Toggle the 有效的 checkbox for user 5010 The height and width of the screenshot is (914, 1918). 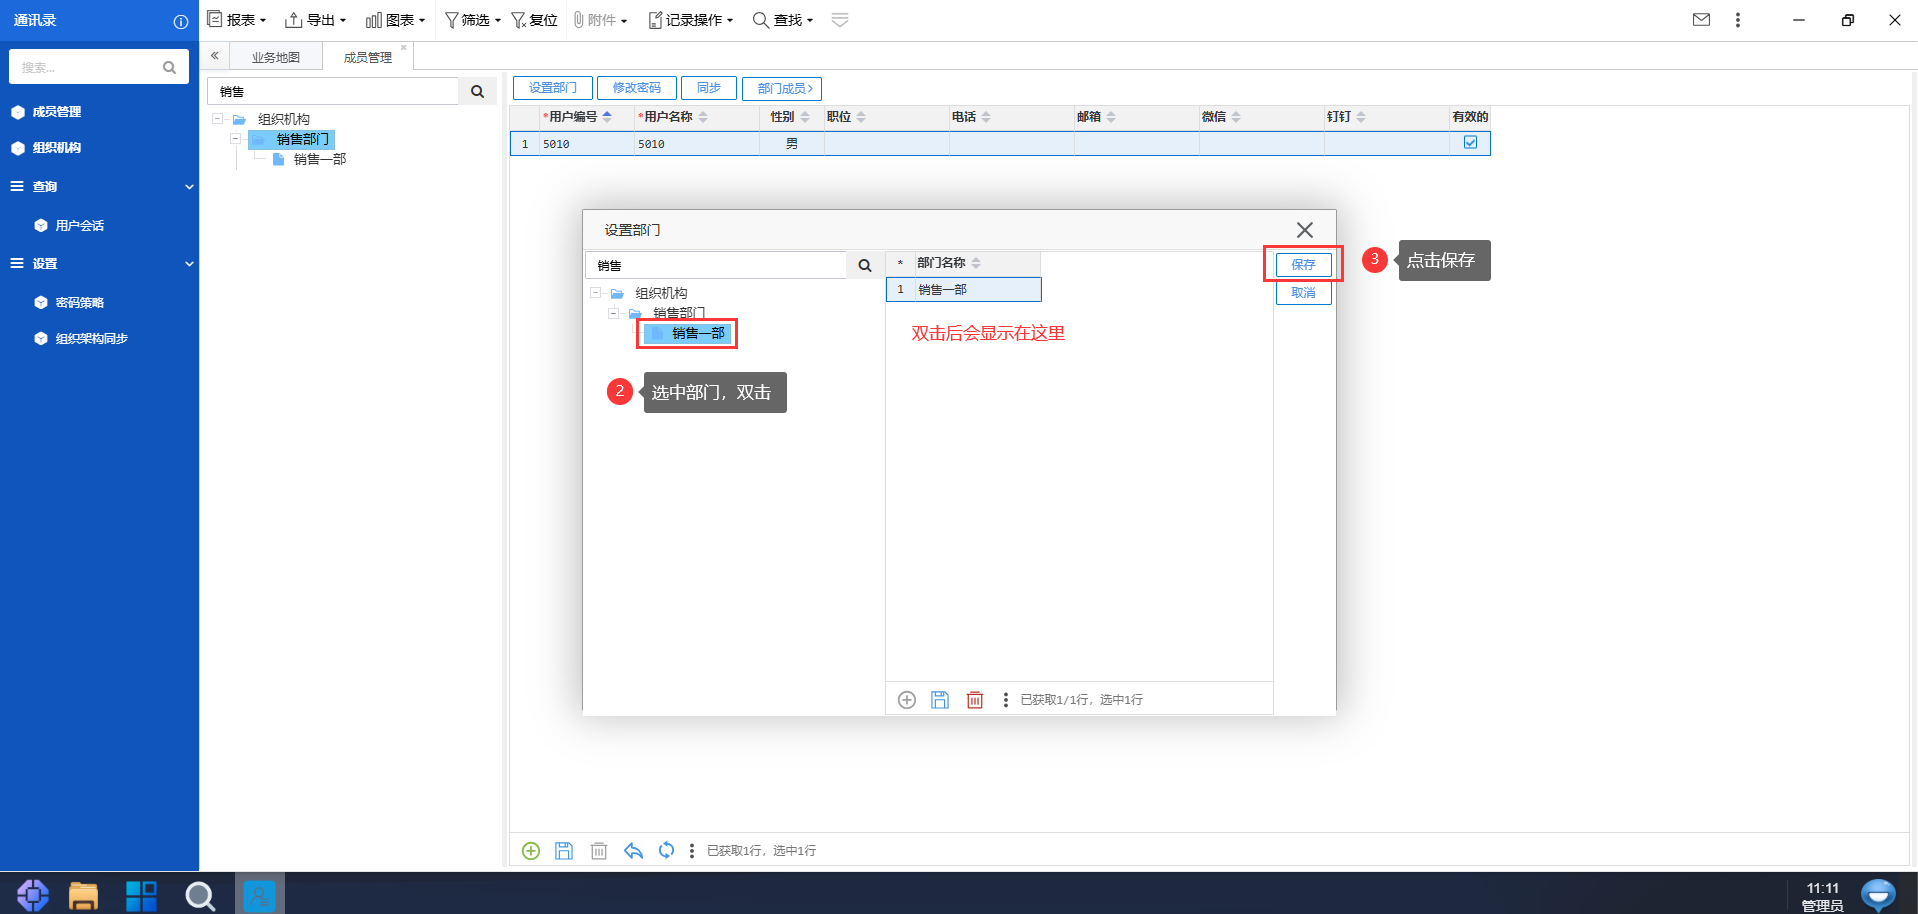pos(1470,143)
